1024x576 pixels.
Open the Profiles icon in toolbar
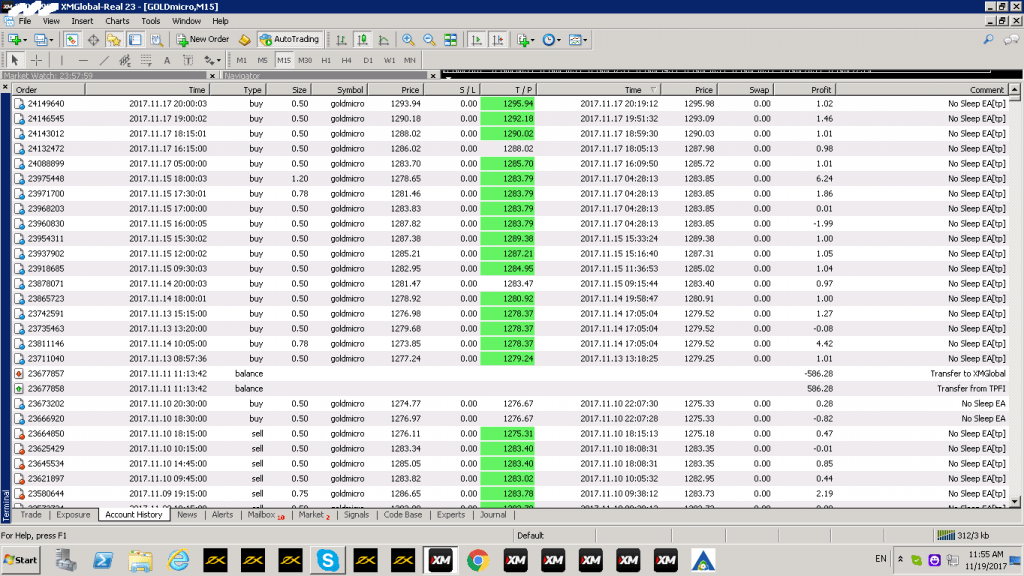pos(40,40)
